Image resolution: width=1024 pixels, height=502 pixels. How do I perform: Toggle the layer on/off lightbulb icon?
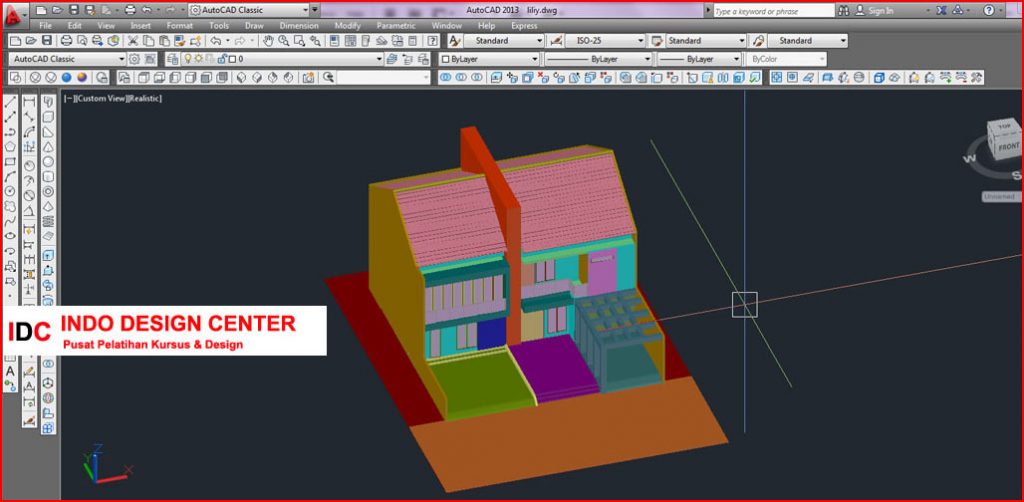187,59
